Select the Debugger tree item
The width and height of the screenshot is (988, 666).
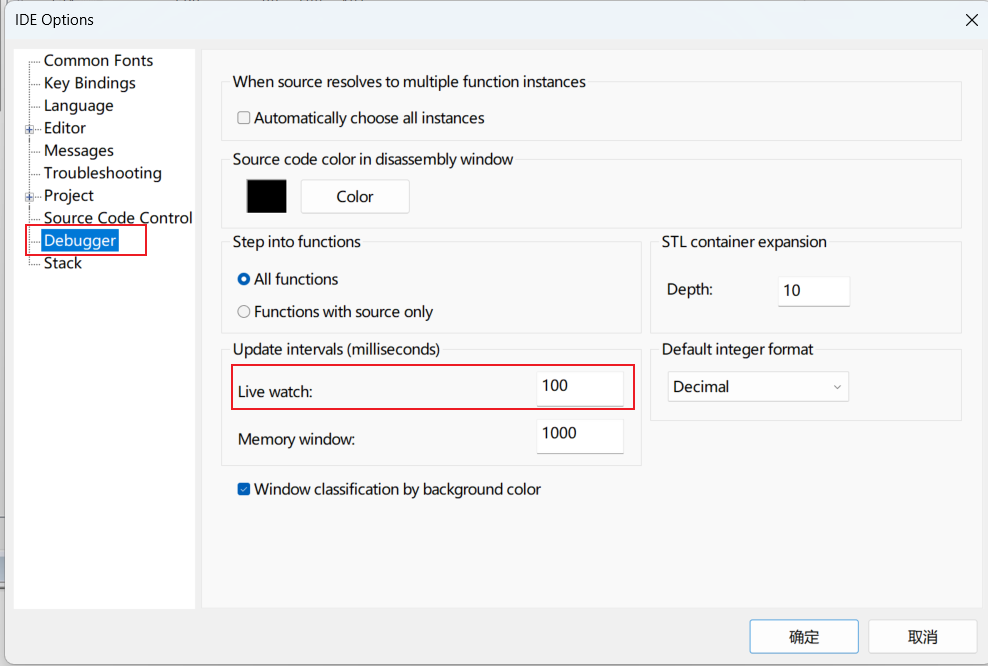tap(80, 240)
